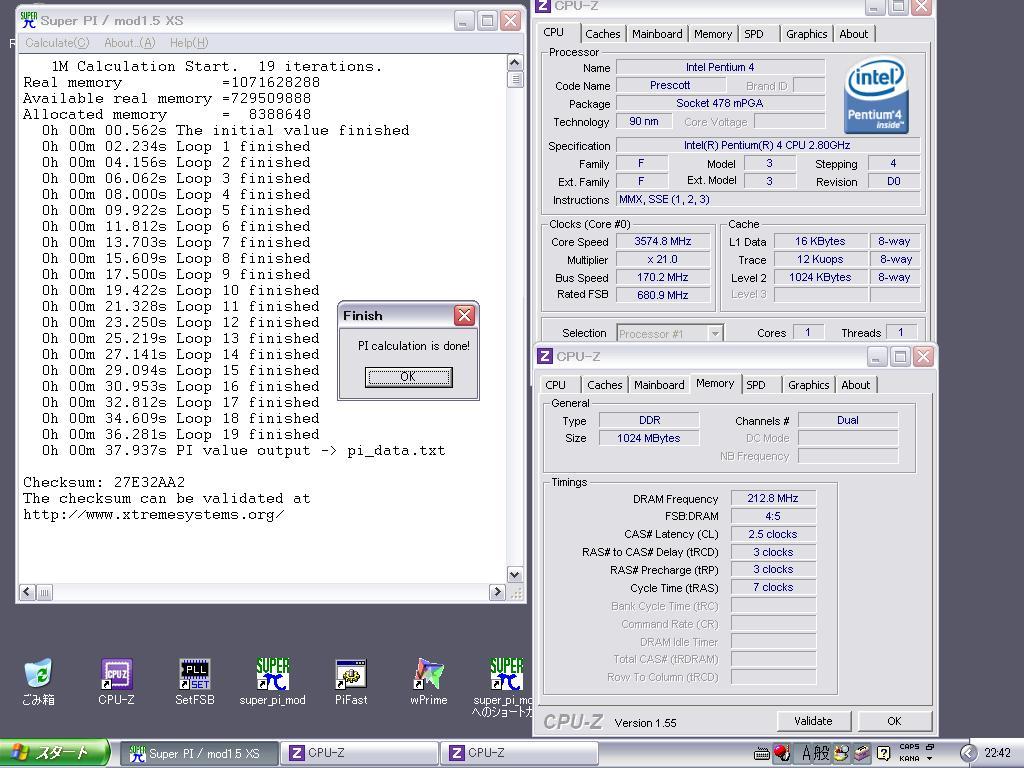
Task: Click Super PI horizontal scrollbar right arrow
Action: [497, 592]
